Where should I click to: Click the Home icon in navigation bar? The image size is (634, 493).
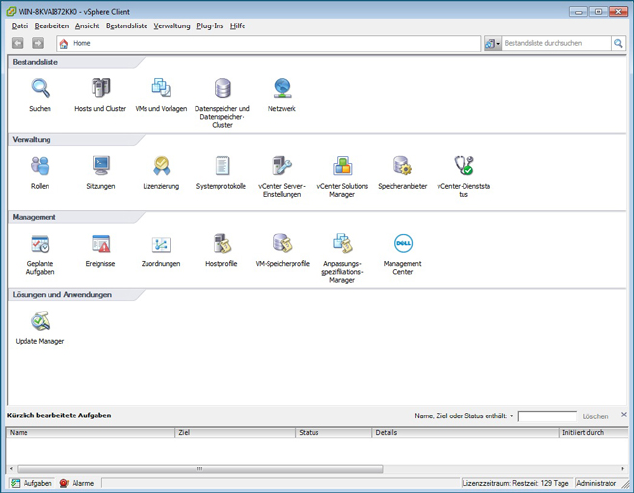pyautogui.click(x=64, y=44)
